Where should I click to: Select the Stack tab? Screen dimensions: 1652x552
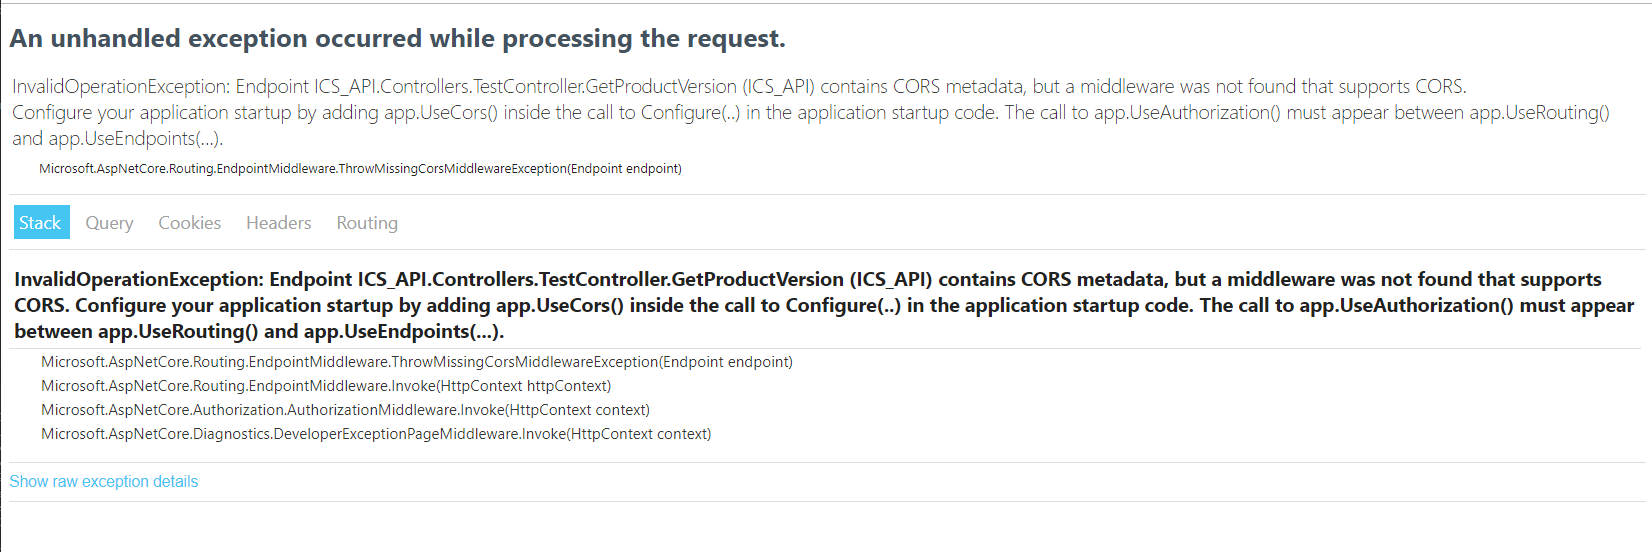coord(41,222)
